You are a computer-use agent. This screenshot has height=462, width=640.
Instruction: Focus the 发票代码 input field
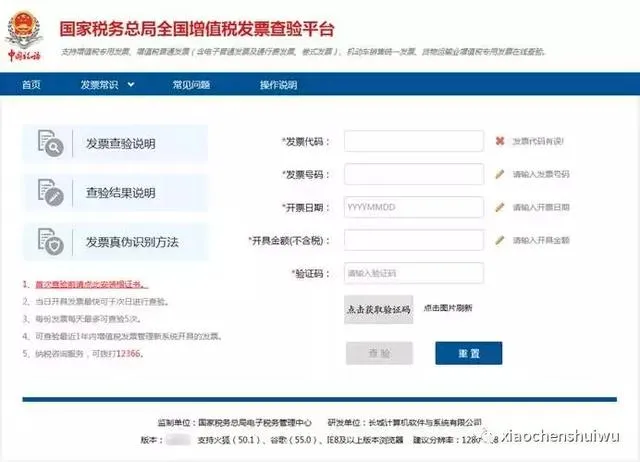tap(414, 141)
